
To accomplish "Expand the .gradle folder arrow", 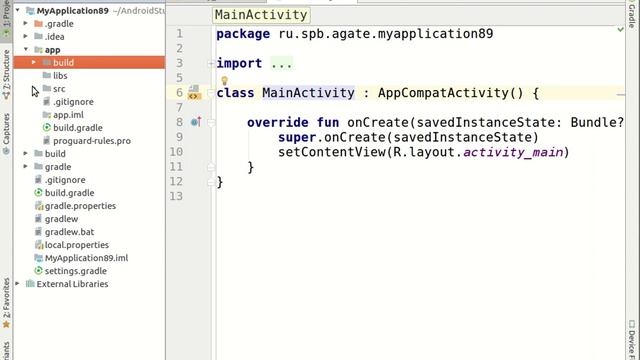I will [x=26, y=23].
